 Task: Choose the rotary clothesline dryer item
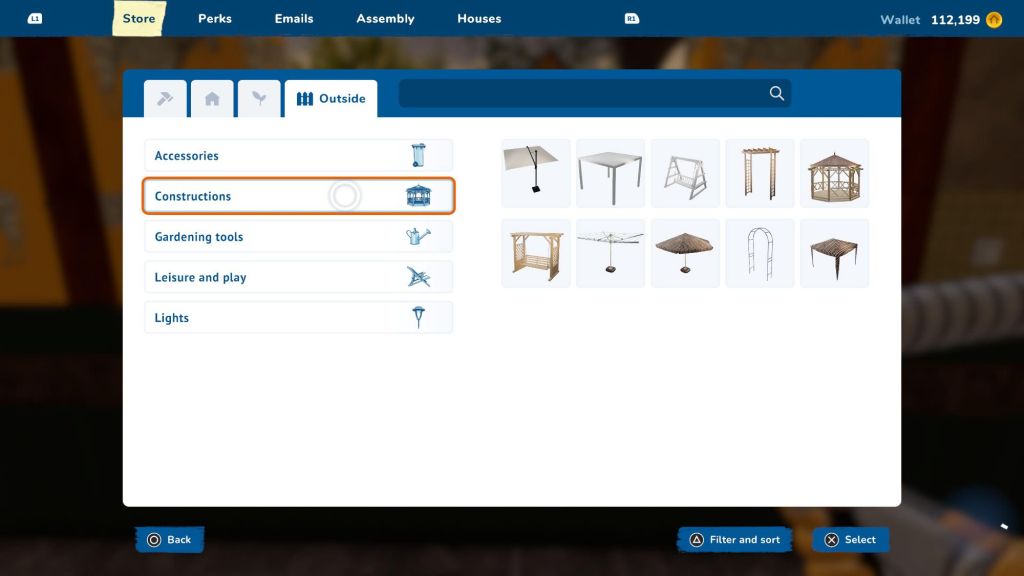[610, 253]
